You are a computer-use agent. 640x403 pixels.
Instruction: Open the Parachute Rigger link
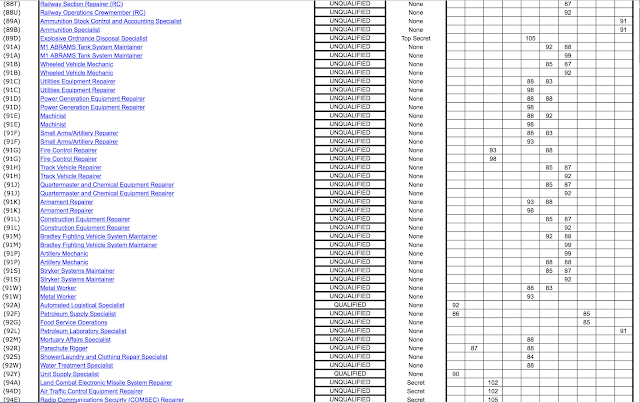(x=64, y=348)
